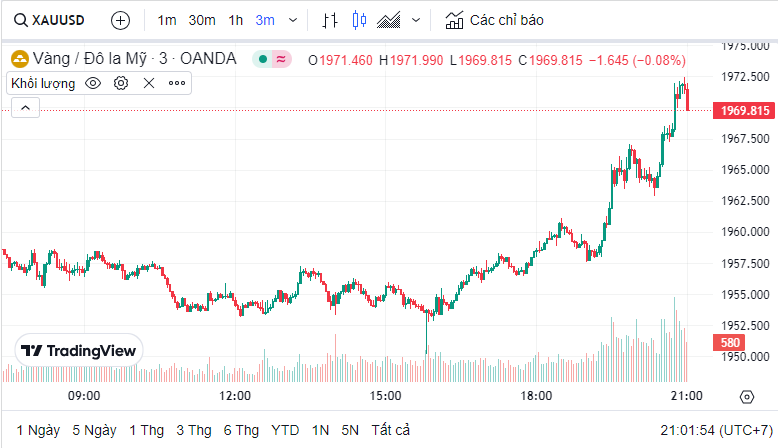
Task: Expand the timeframe interval dropdown
Action: (292, 20)
